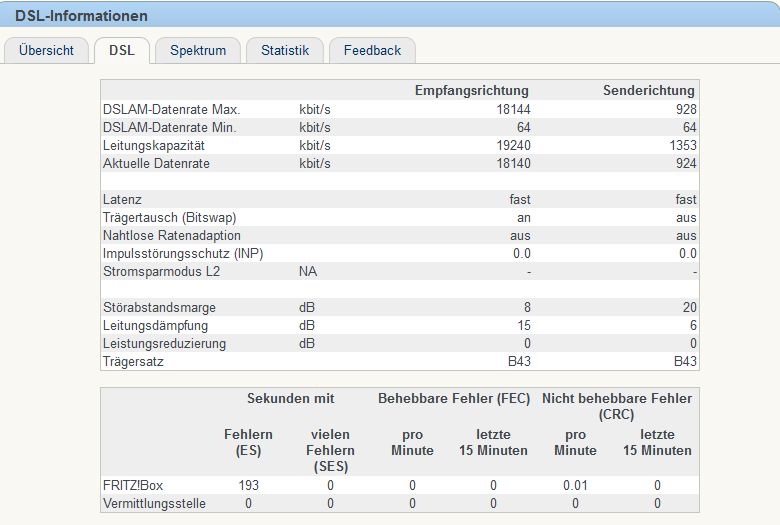This screenshot has height=525, width=780.
Task: Click the FRITZ!Box row label
Action: [x=133, y=486]
